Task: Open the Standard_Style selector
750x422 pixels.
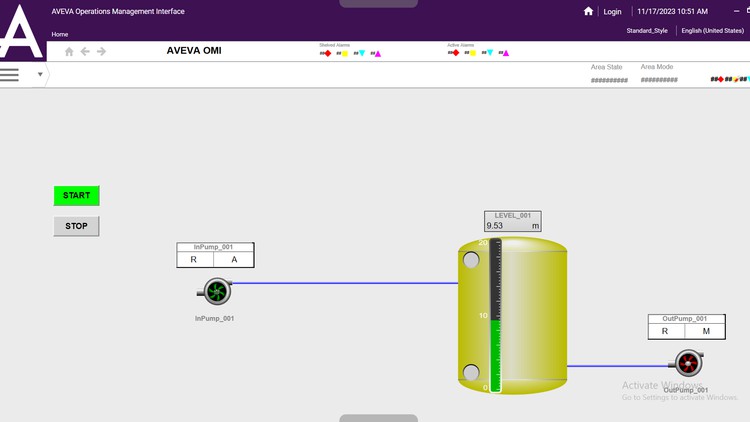Action: (647, 31)
